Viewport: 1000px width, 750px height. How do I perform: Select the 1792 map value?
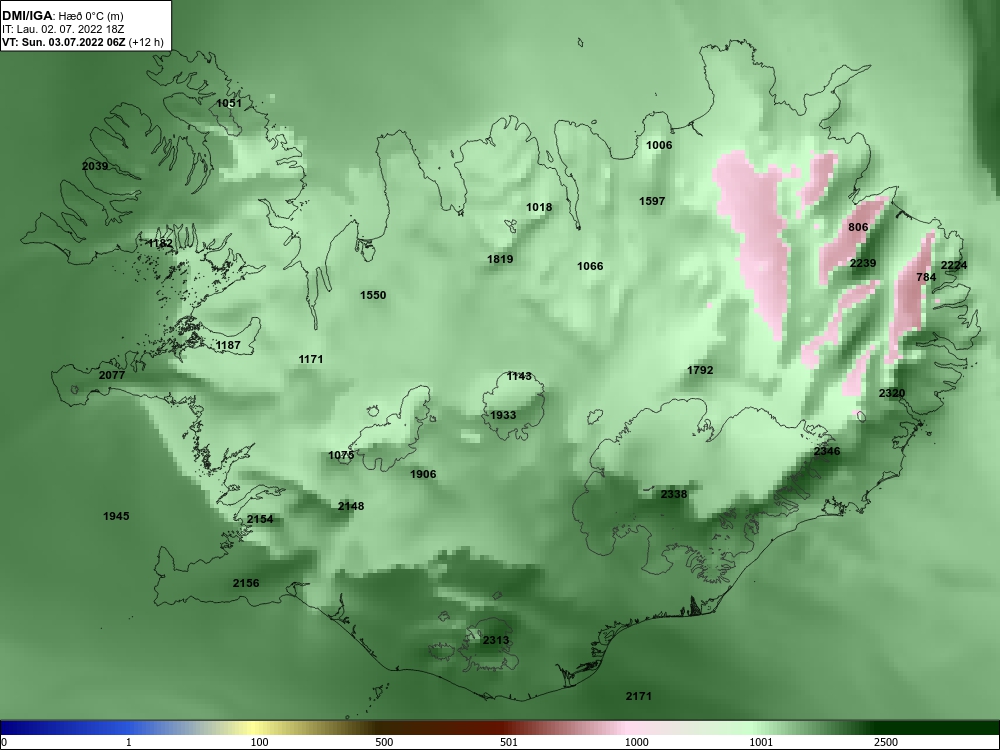click(700, 371)
